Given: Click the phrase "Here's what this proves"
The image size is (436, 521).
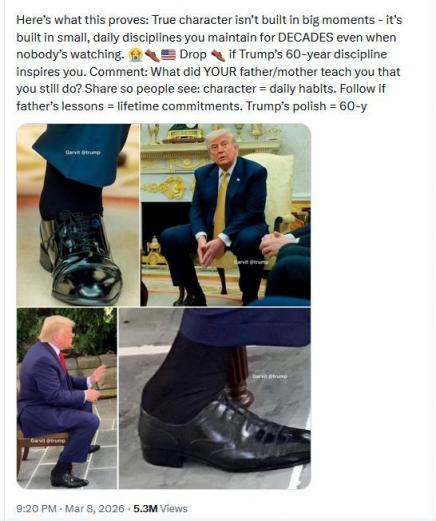Looking at the screenshot, I should point(81,20).
